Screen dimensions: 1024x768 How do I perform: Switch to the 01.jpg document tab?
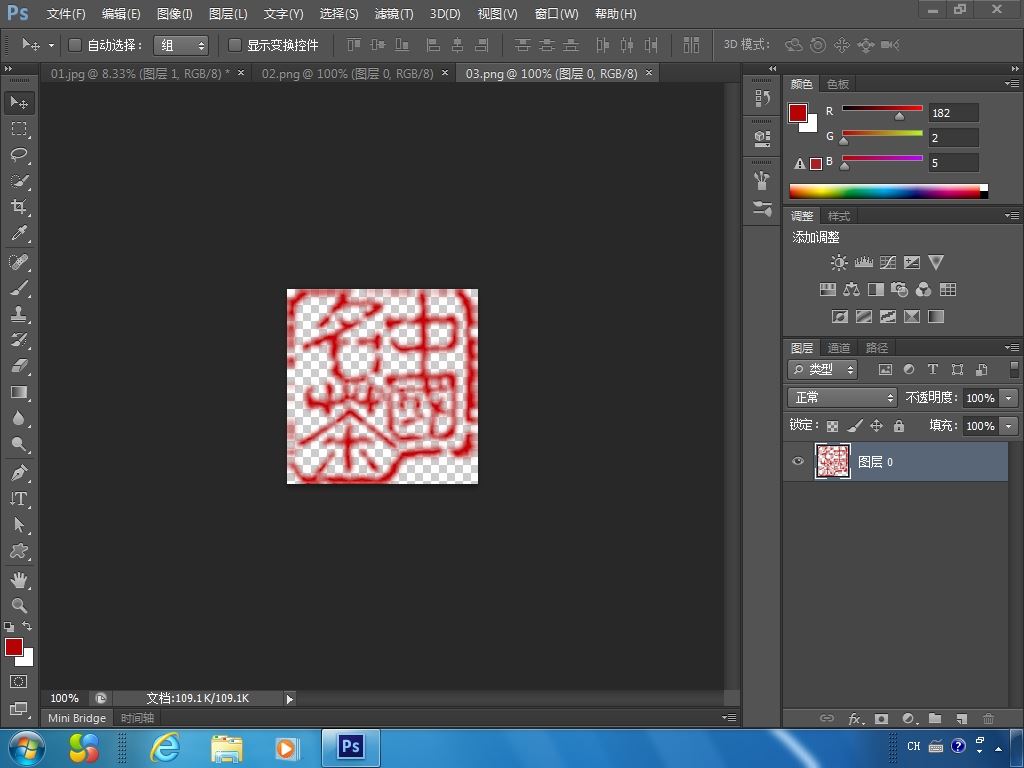coord(140,74)
